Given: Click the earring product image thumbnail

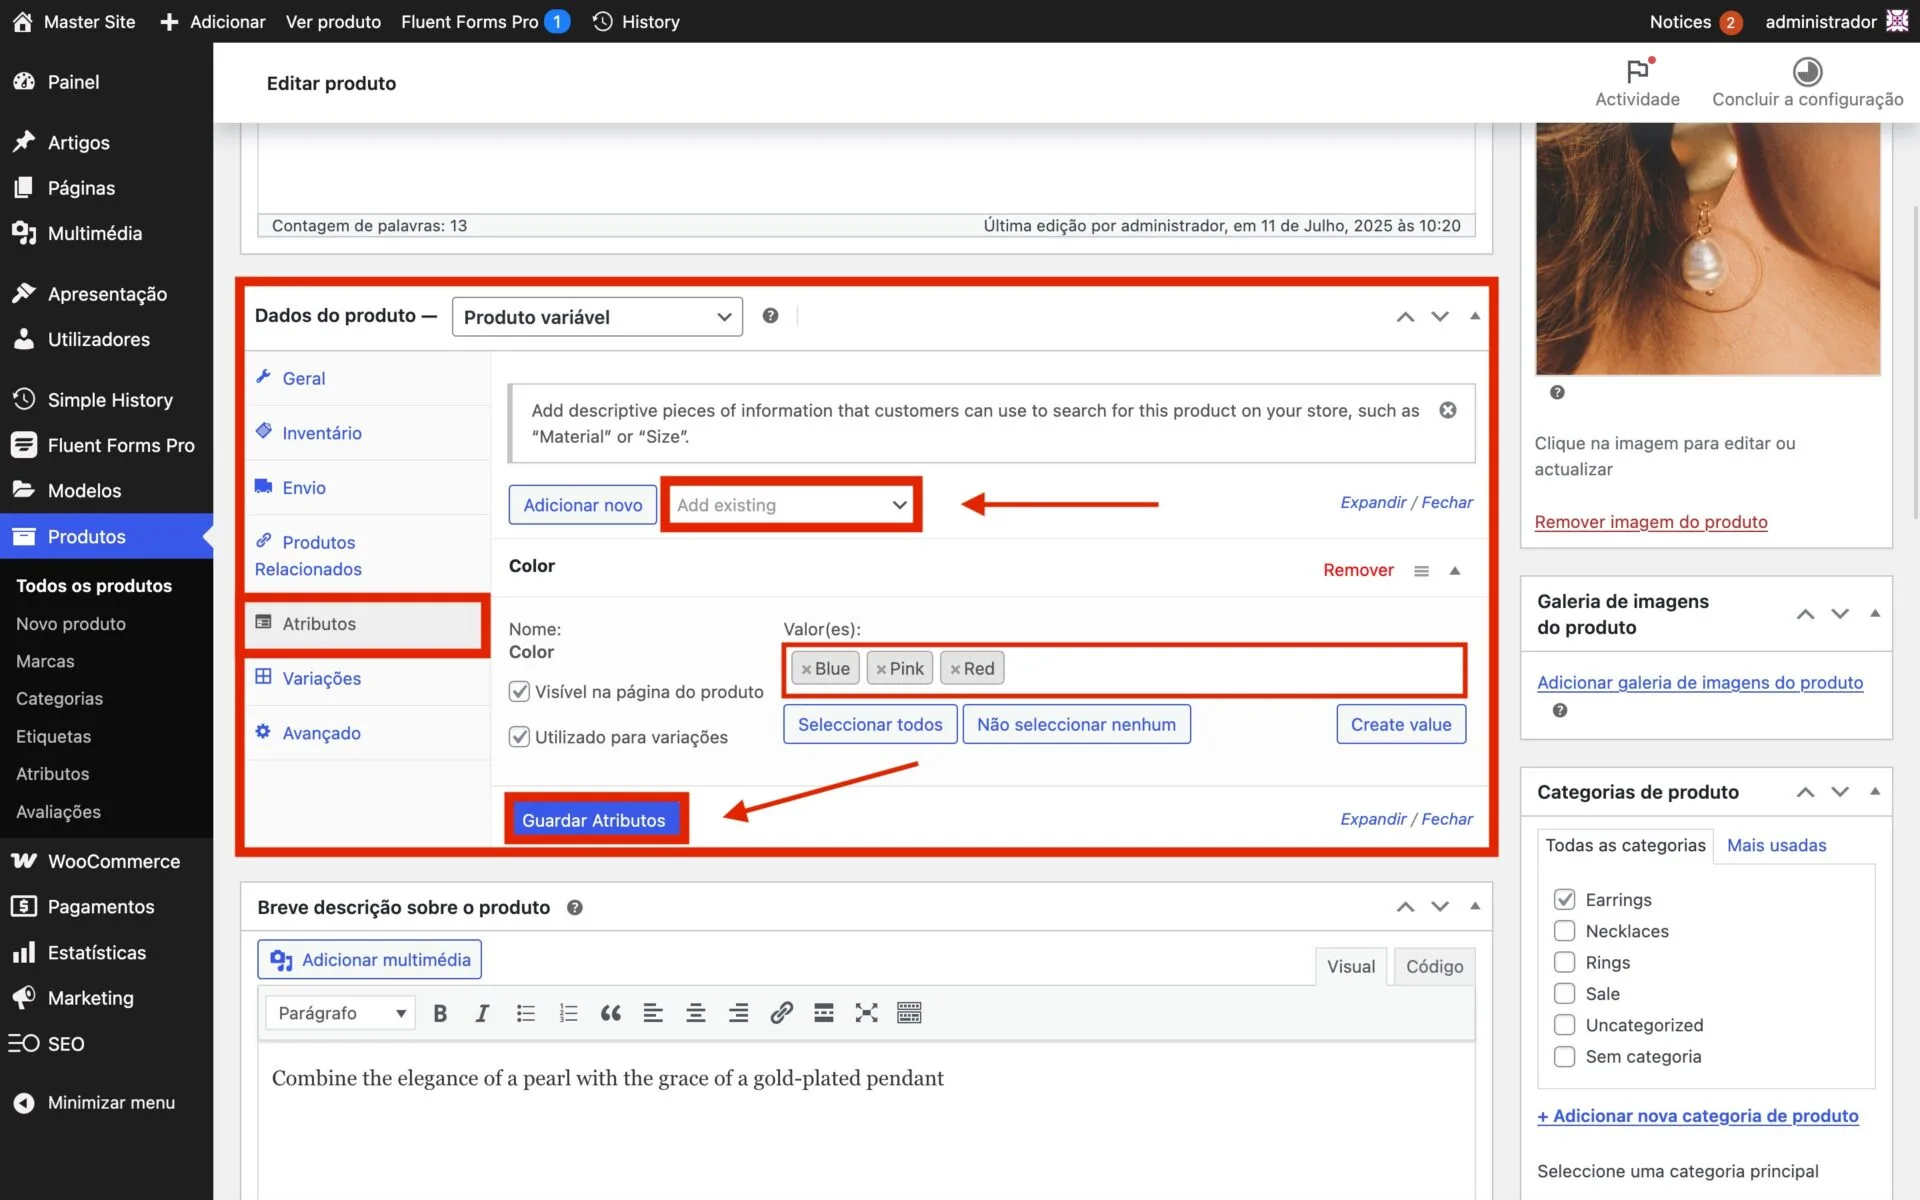Looking at the screenshot, I should [x=1707, y=248].
